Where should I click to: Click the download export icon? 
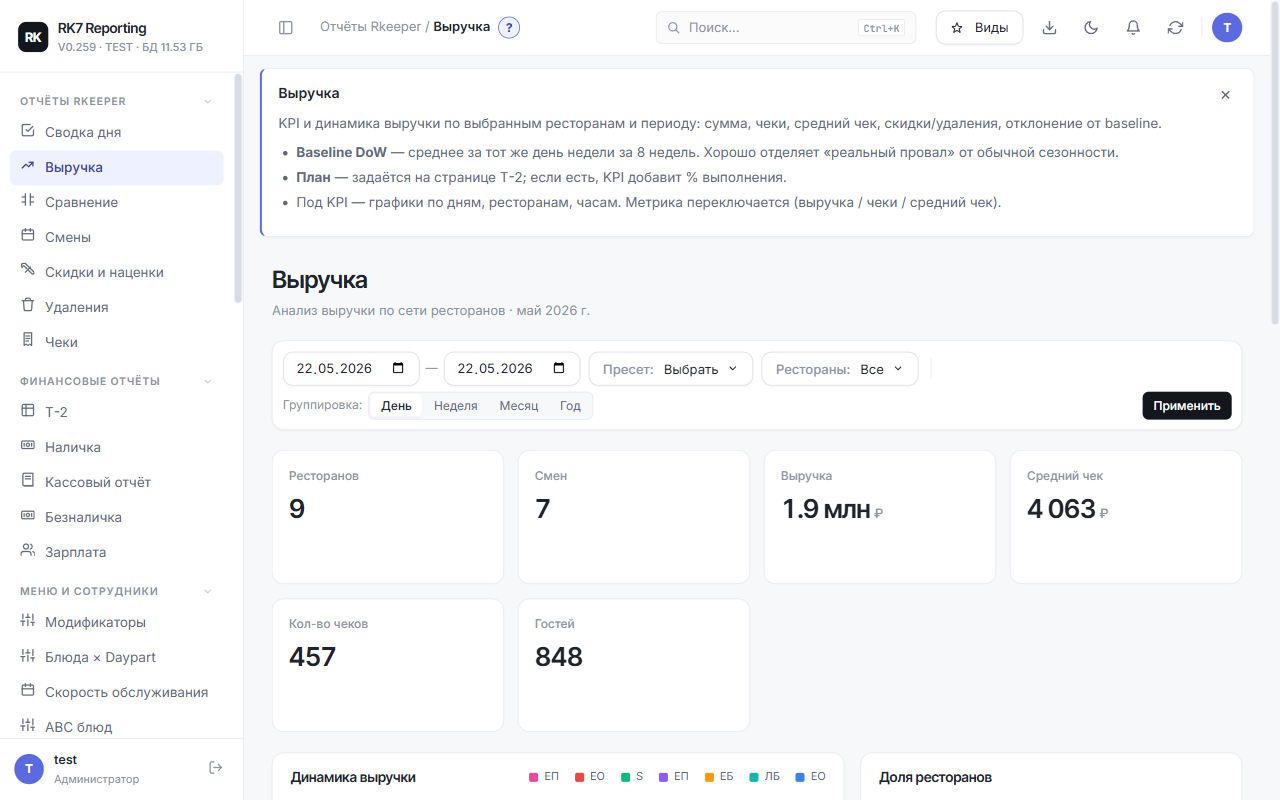pos(1049,28)
